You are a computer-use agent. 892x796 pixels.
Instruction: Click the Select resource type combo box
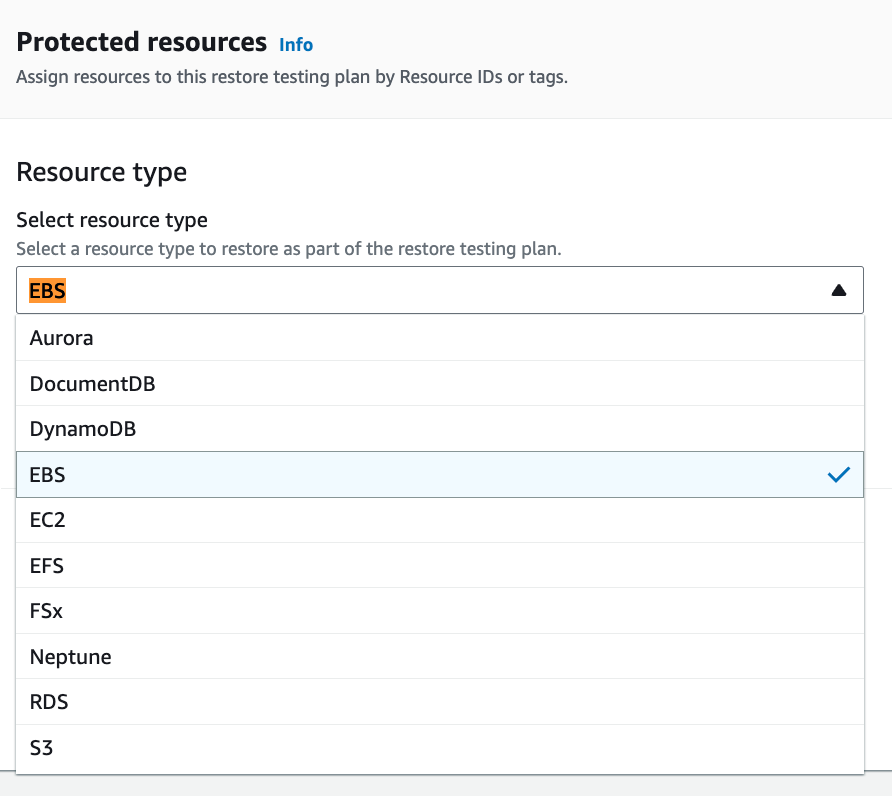point(440,290)
